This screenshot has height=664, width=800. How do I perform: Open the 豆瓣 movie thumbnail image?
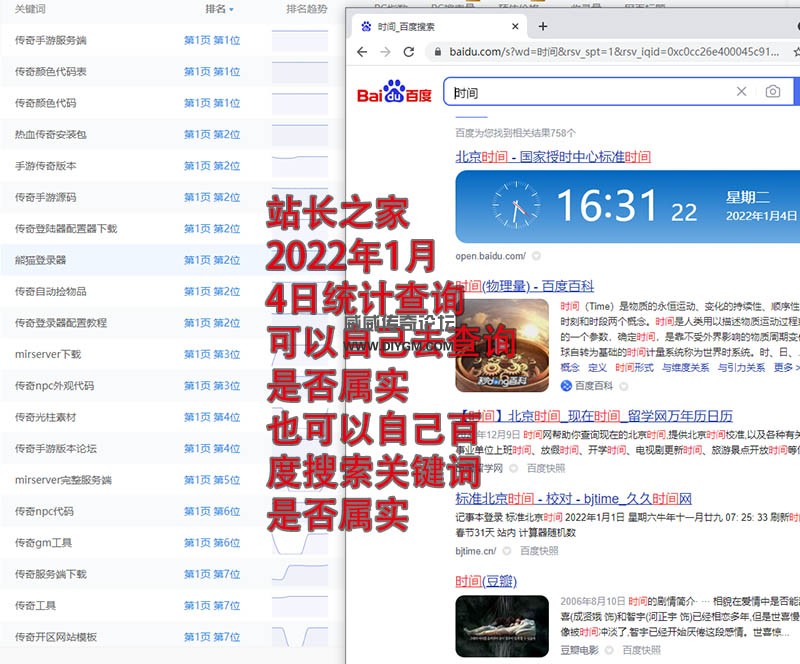[x=502, y=626]
